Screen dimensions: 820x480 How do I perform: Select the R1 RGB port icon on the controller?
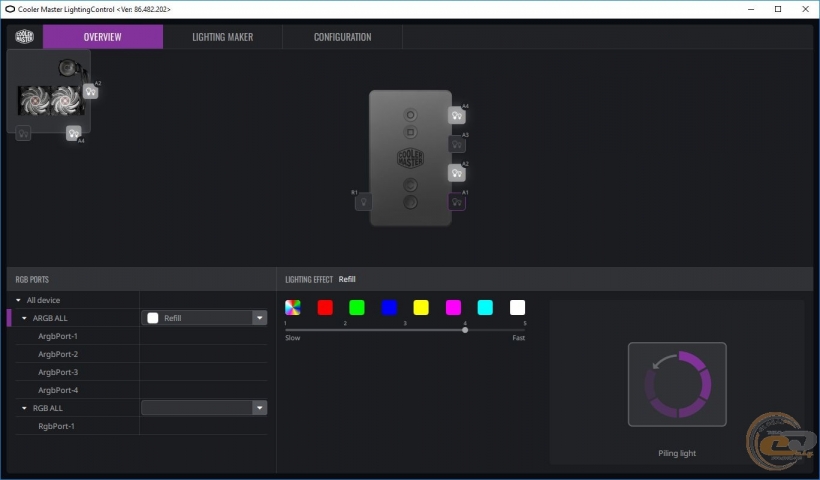pos(363,202)
